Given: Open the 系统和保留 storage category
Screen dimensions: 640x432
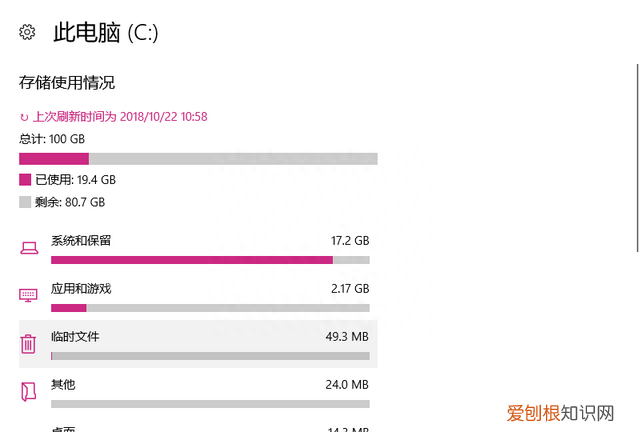Looking at the screenshot, I should (x=81, y=241).
